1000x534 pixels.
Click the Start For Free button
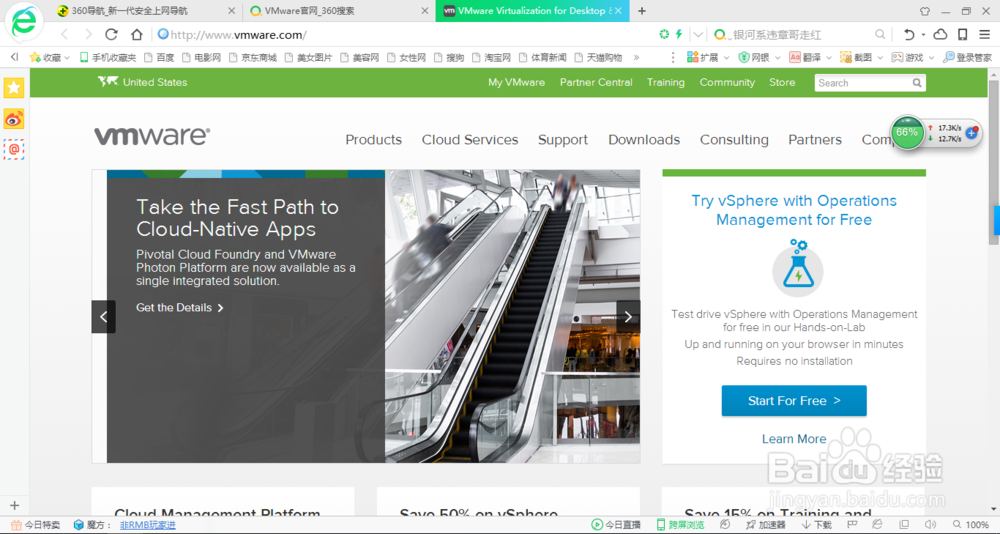(x=794, y=401)
